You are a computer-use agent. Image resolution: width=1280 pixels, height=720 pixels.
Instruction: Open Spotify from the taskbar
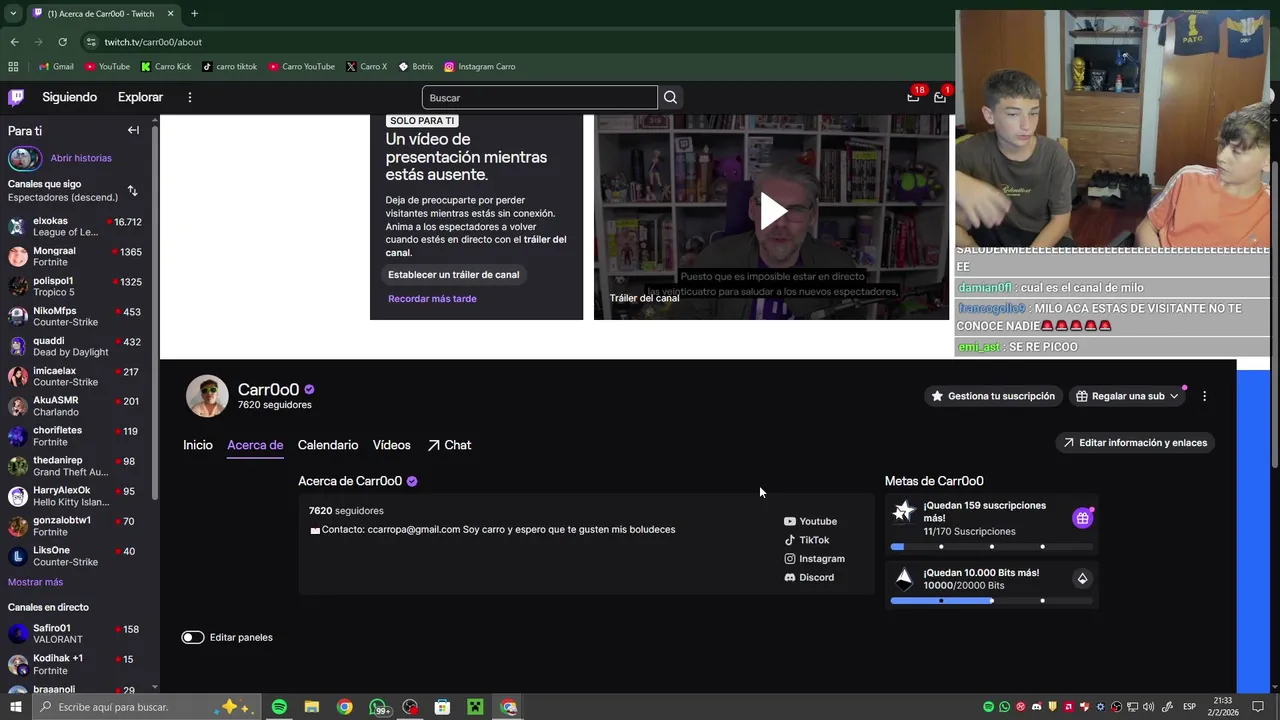(279, 707)
